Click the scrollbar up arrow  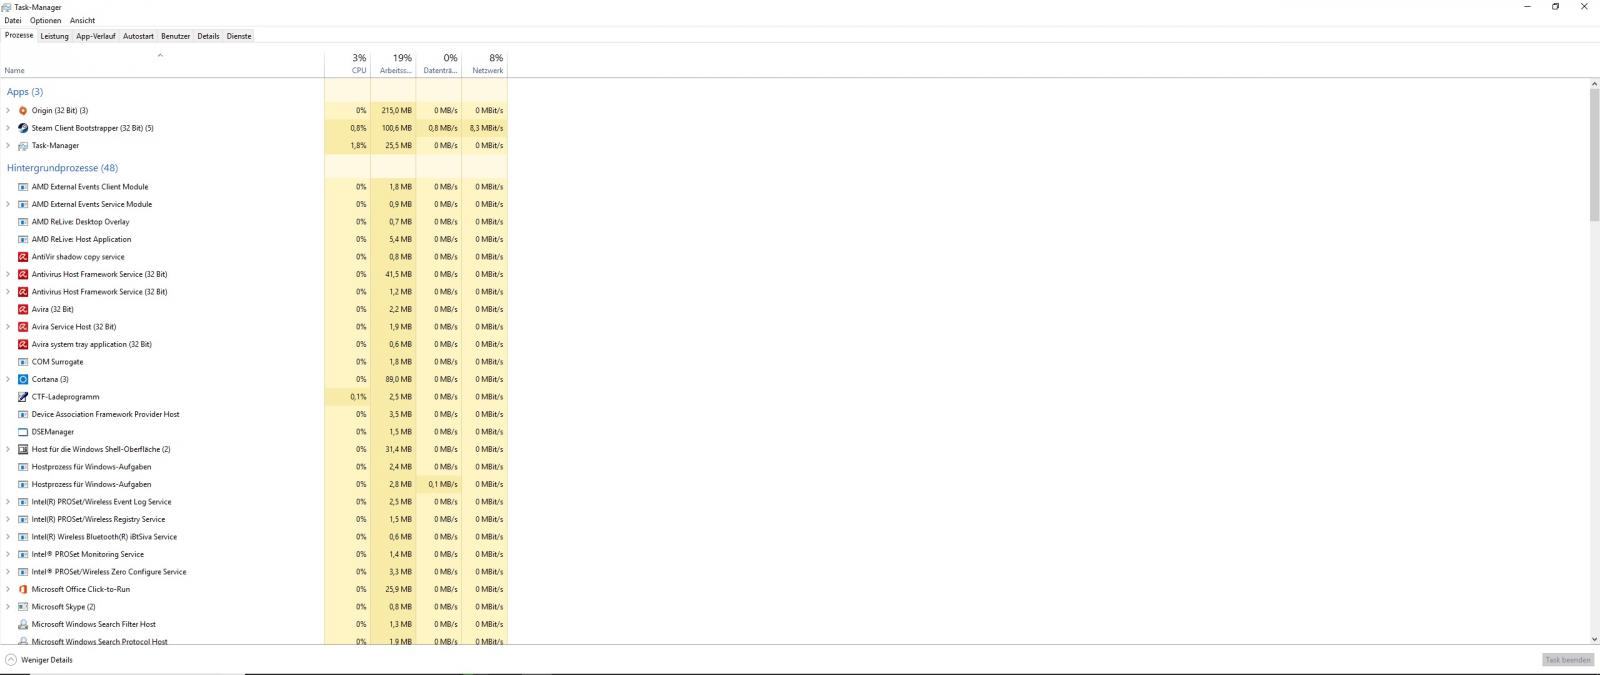coord(1594,84)
